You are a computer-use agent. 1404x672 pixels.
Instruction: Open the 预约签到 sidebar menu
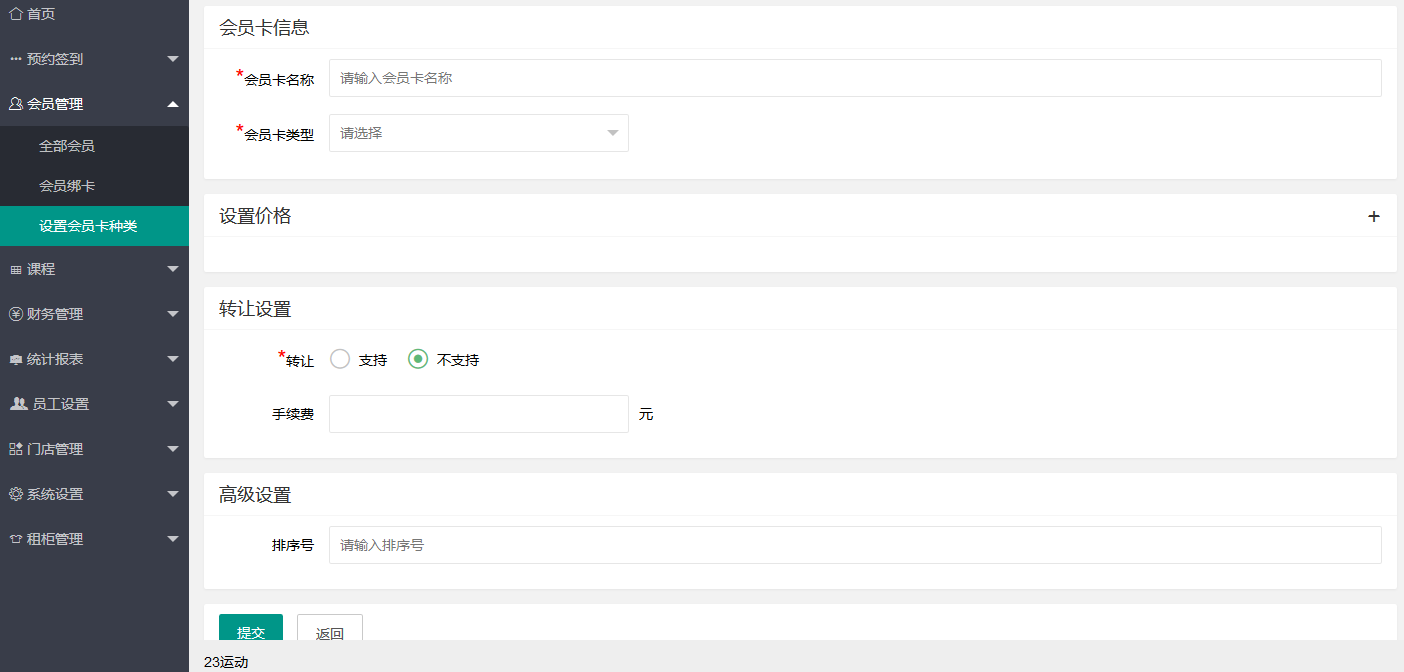coord(94,59)
